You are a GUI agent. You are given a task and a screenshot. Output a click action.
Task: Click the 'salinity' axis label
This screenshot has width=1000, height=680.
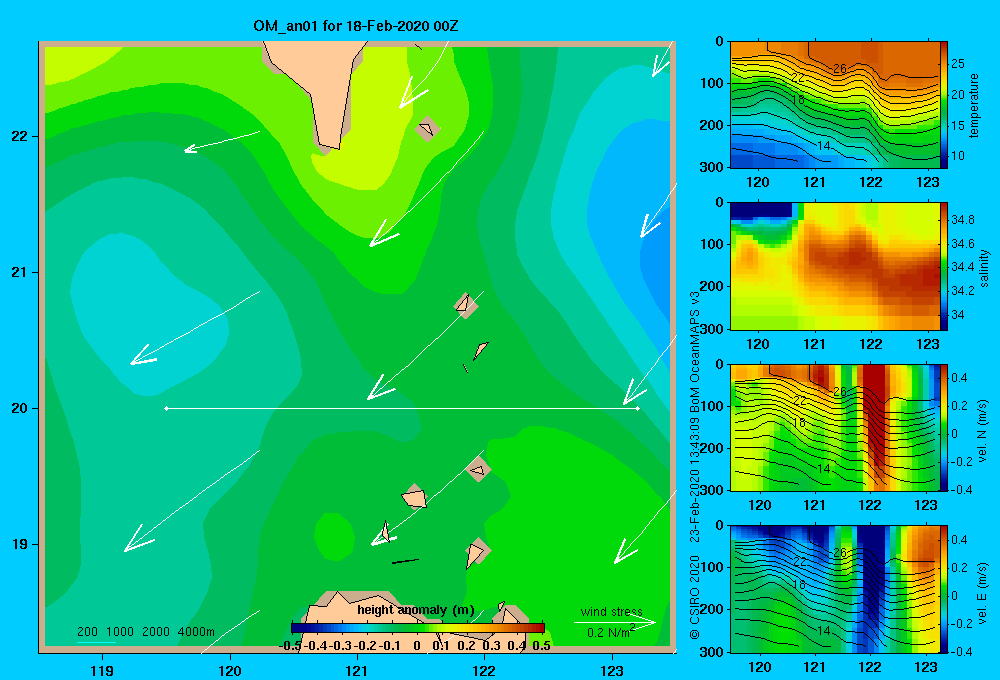[983, 268]
